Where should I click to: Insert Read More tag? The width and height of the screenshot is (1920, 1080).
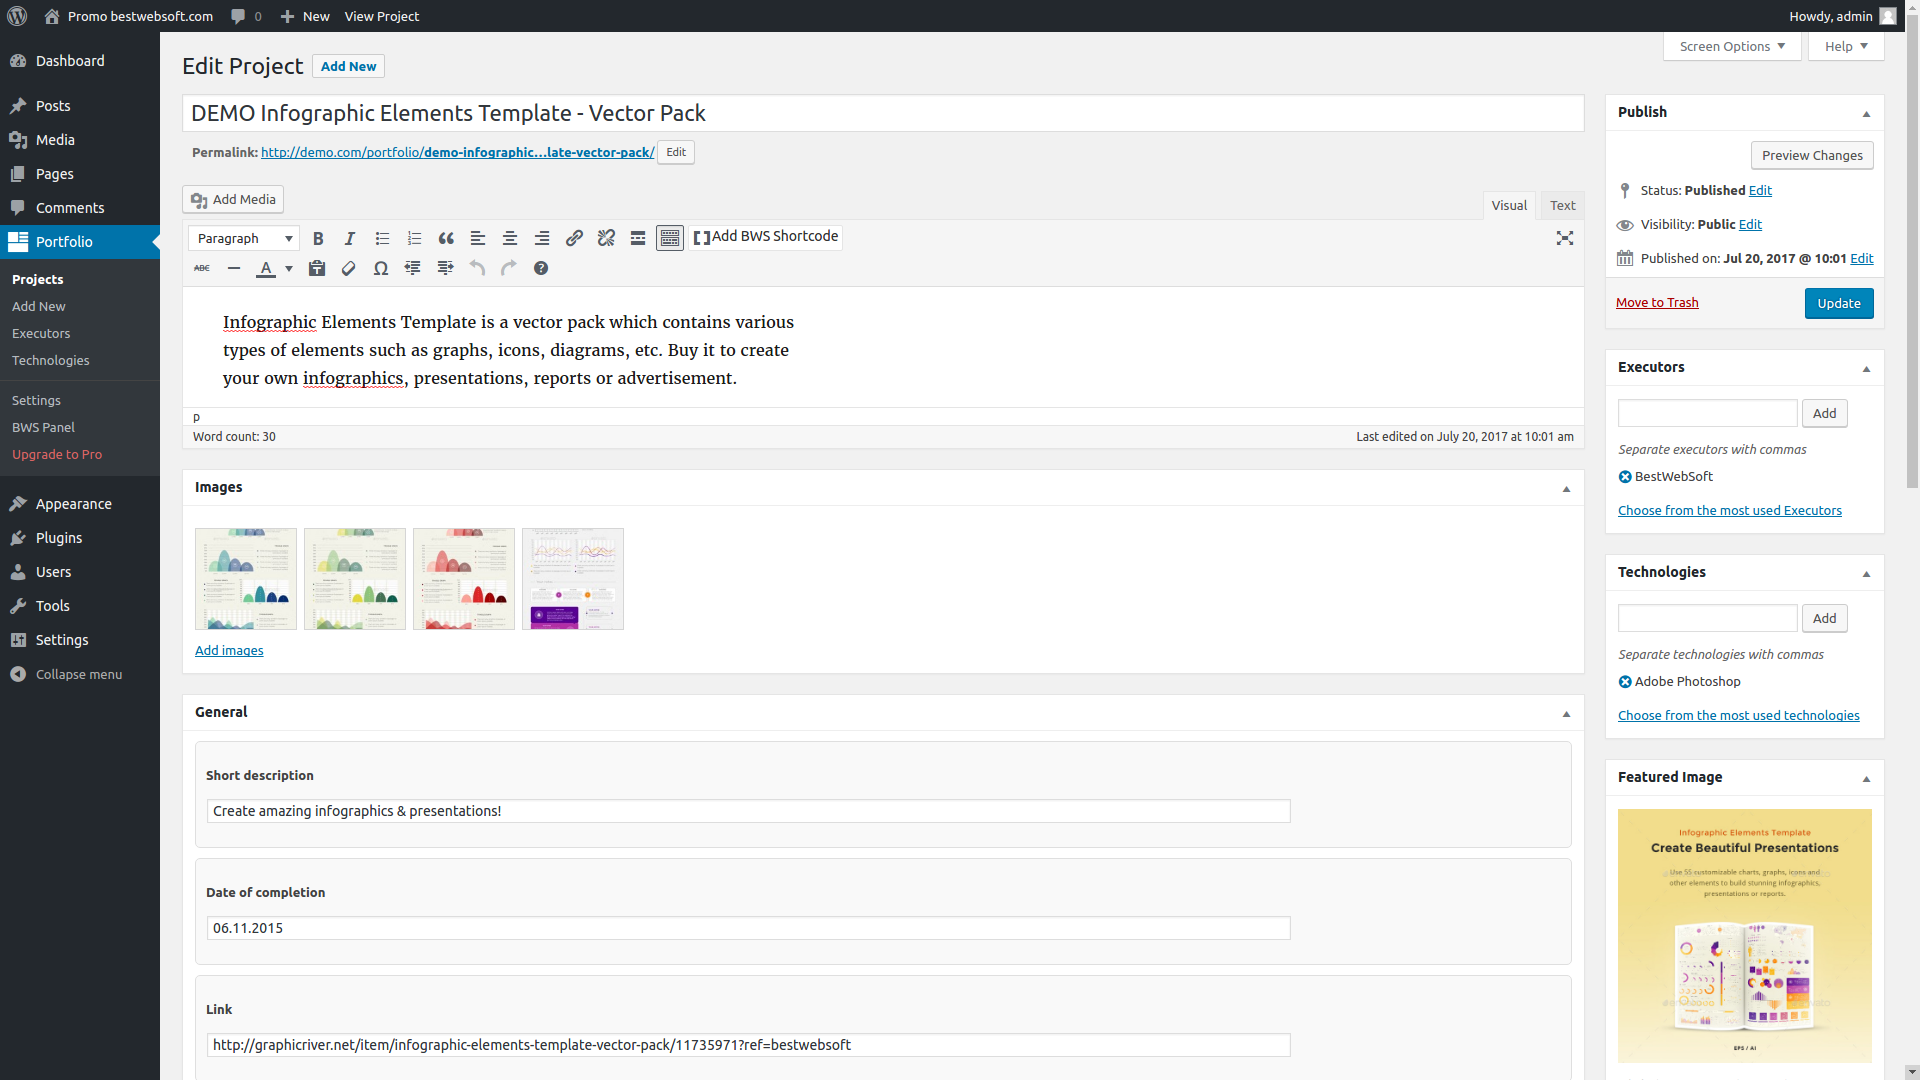tap(638, 238)
